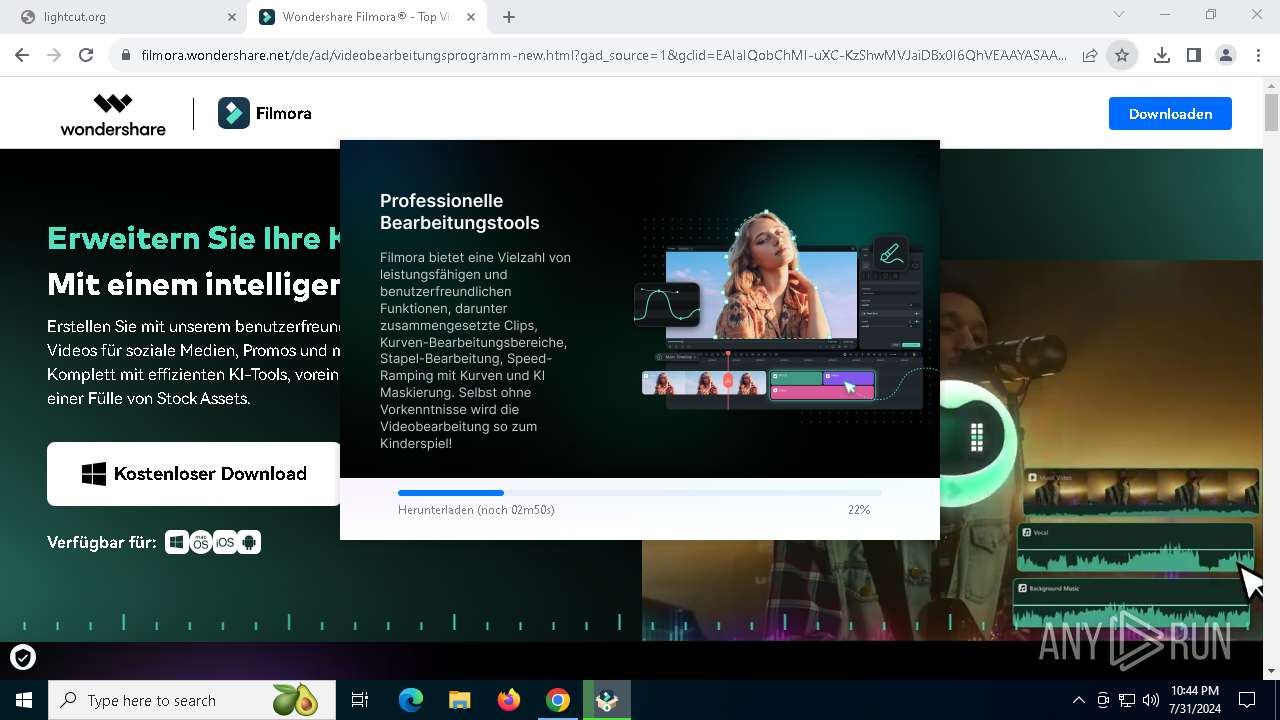Close the Wondershare Filmora tab
Viewport: 1280px width, 720px height.
click(x=473, y=17)
